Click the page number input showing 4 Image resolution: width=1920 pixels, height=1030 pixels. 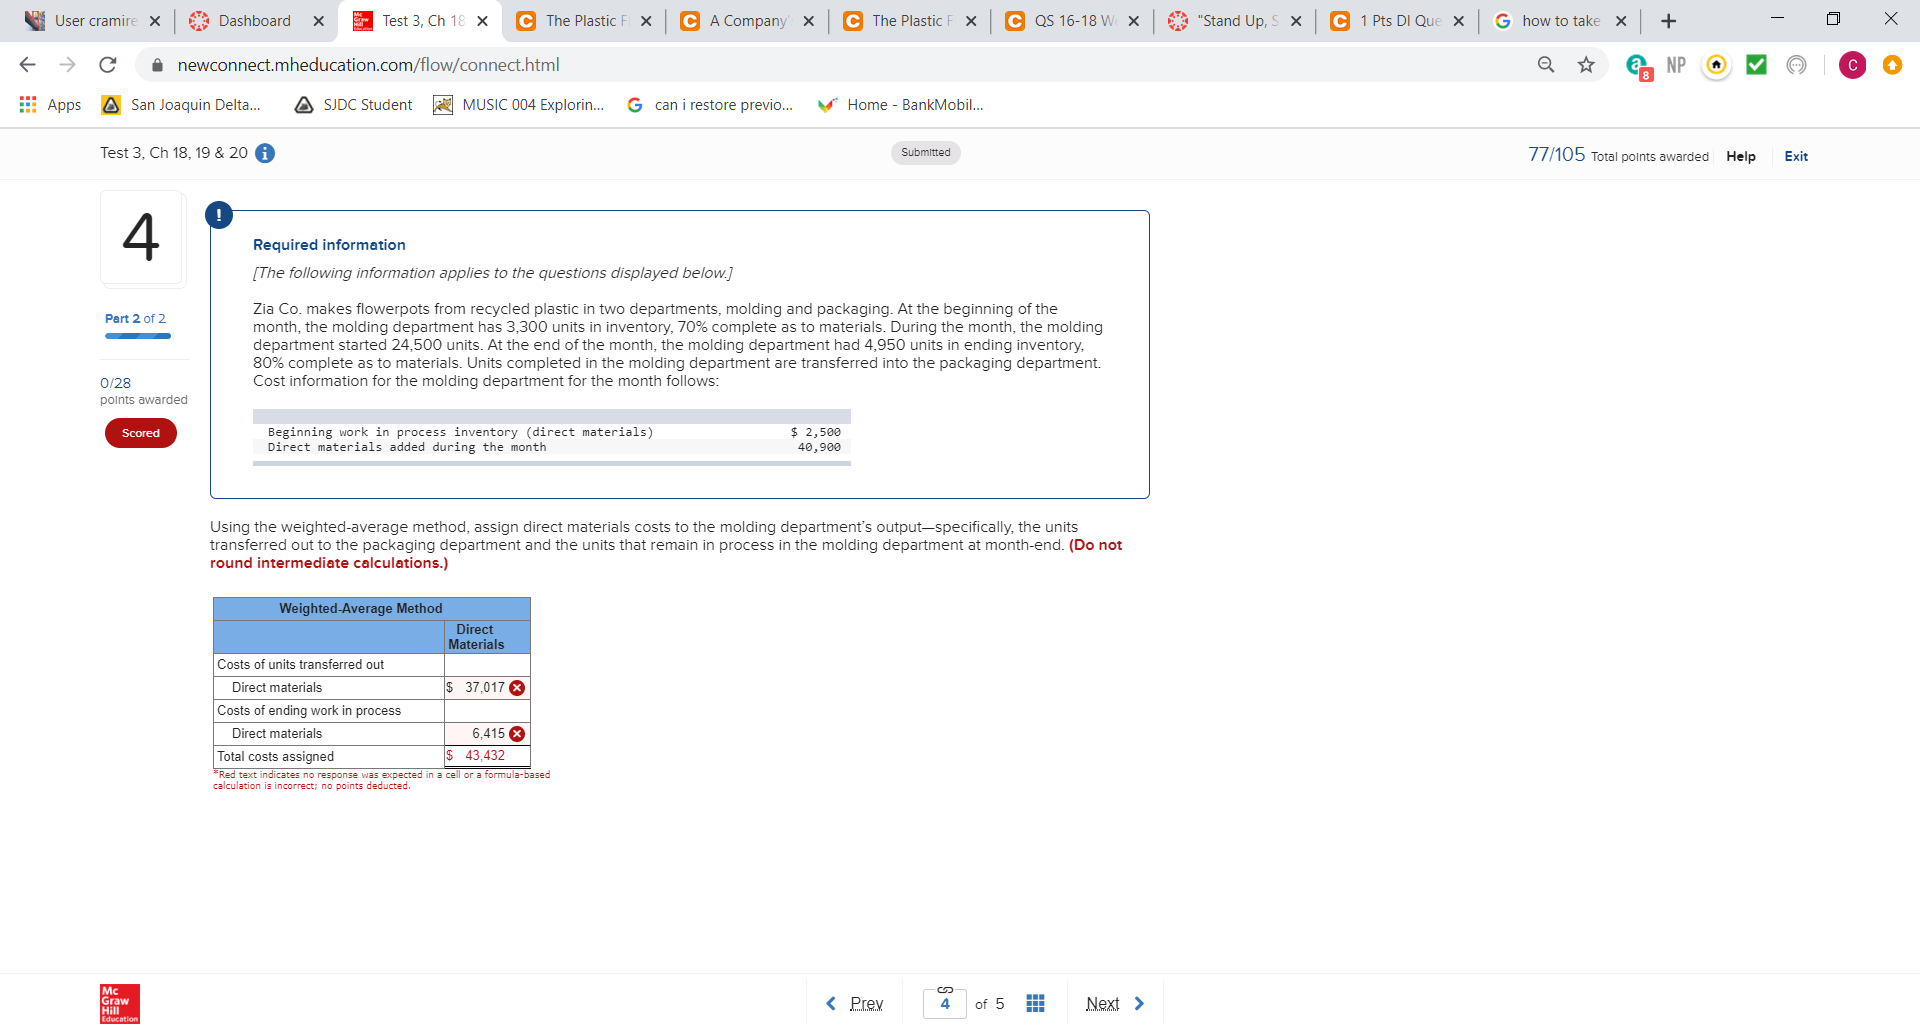click(944, 1003)
